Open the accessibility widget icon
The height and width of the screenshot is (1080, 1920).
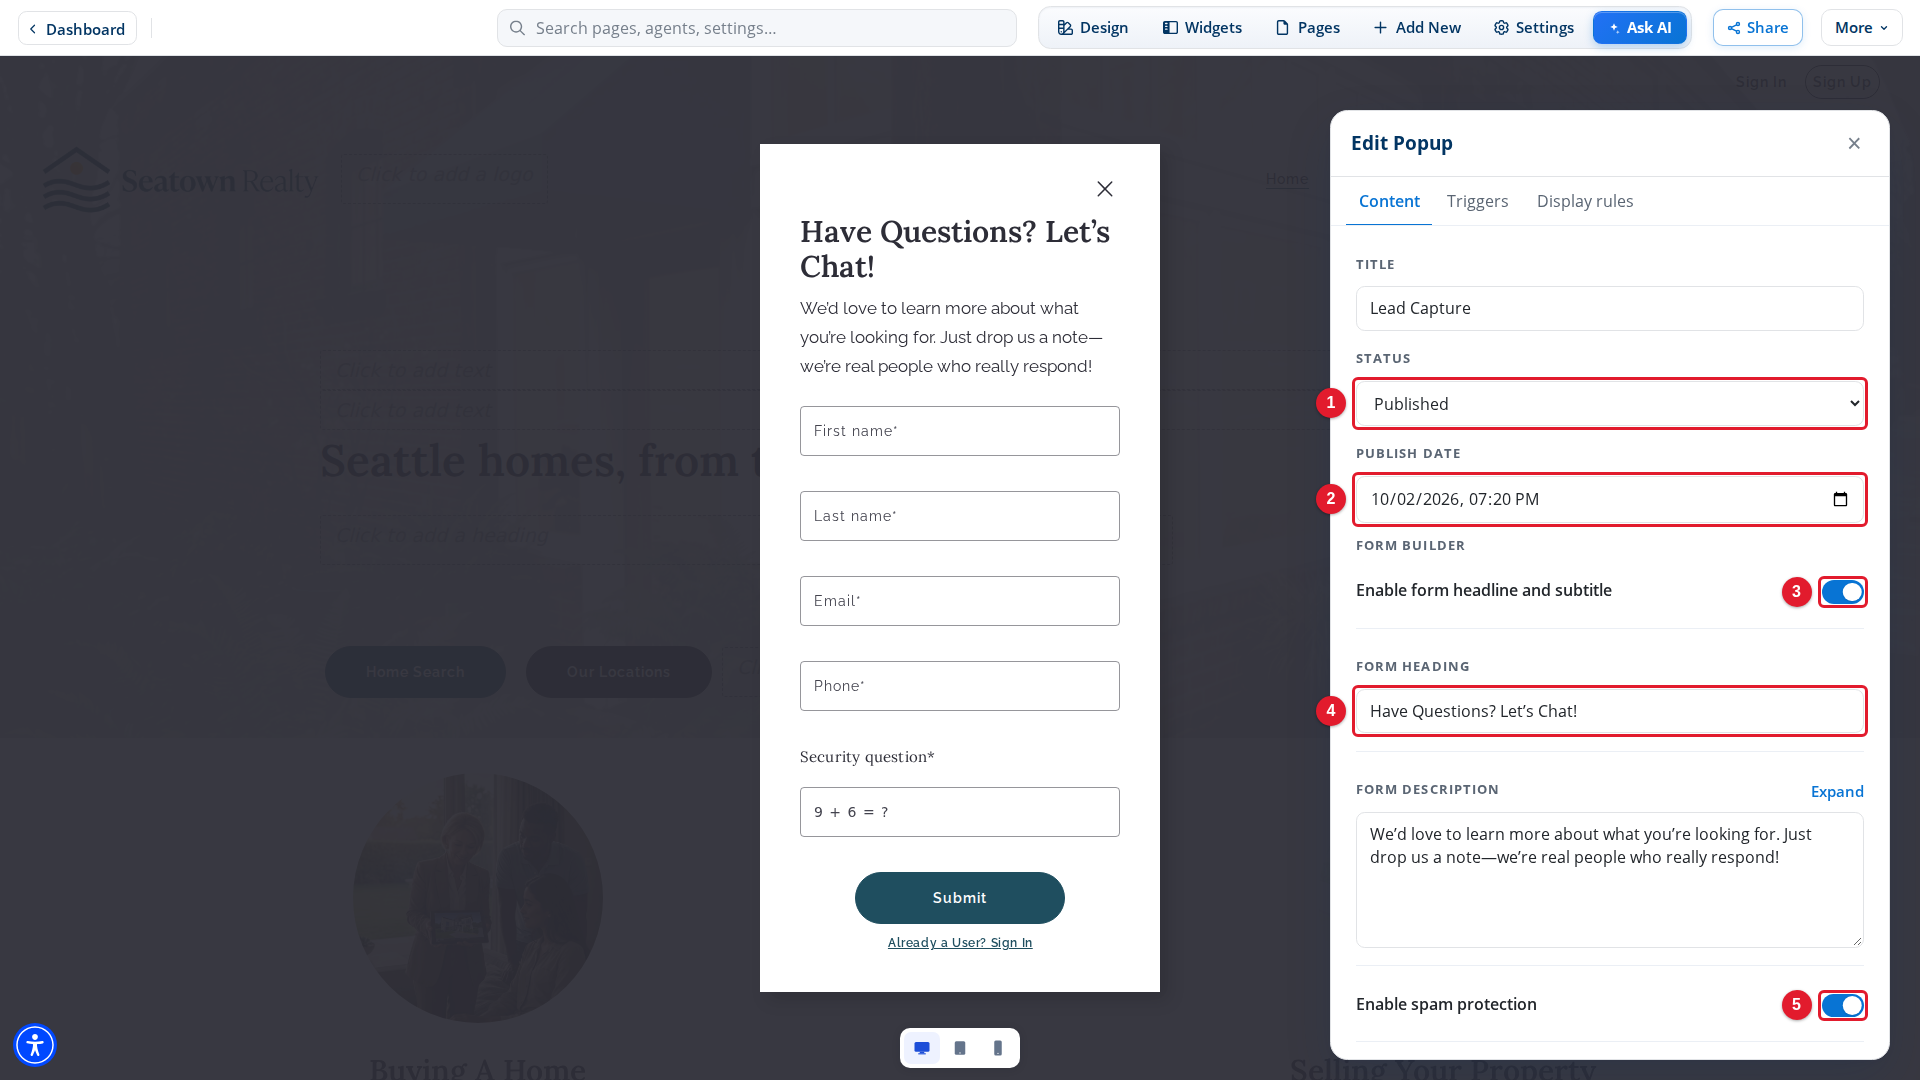35,1045
